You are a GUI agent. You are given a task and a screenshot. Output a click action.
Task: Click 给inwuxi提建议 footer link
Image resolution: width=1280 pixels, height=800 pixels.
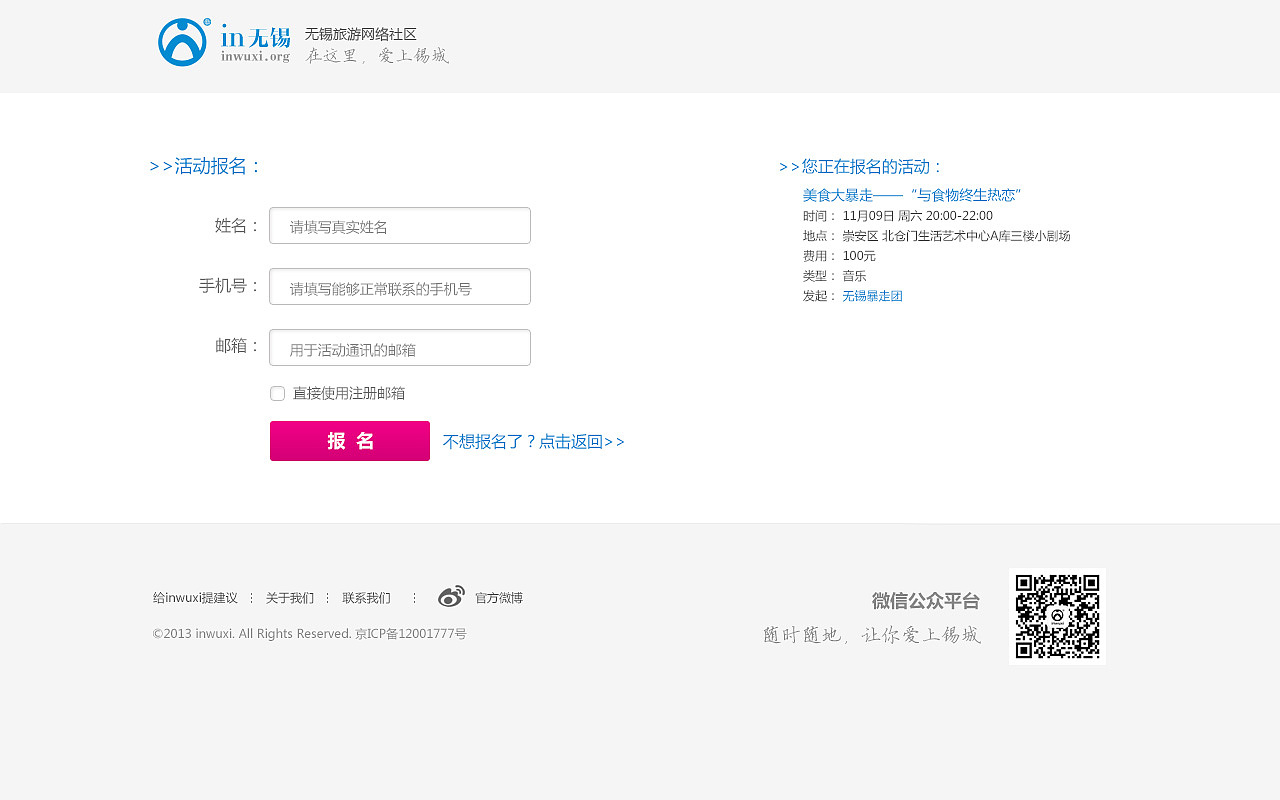point(195,598)
